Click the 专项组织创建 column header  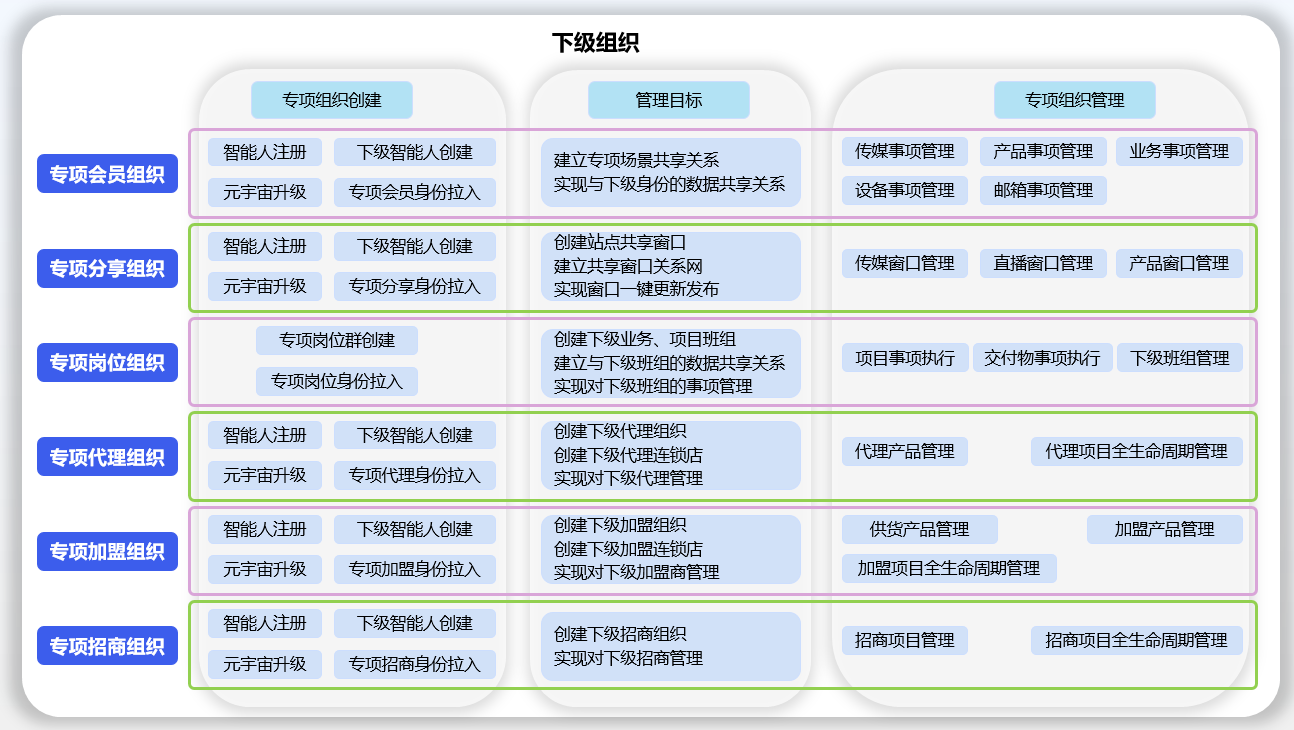point(332,100)
